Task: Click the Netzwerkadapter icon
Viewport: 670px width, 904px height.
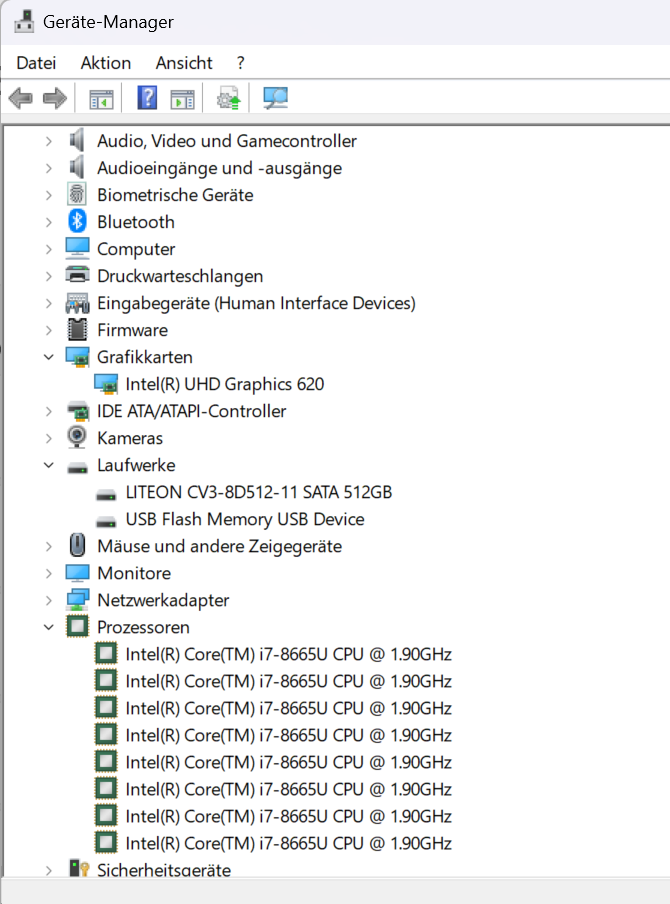Action: coord(77,600)
